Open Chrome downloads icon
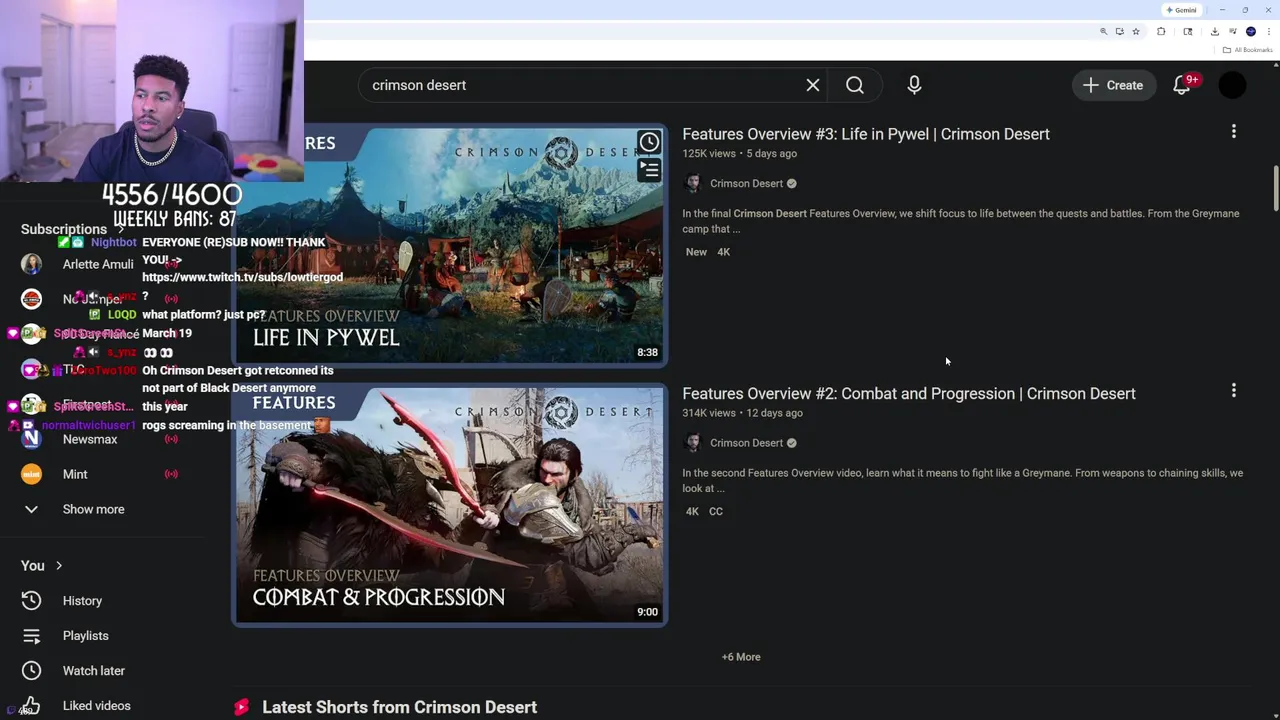This screenshot has height=720, width=1280. 1215,31
